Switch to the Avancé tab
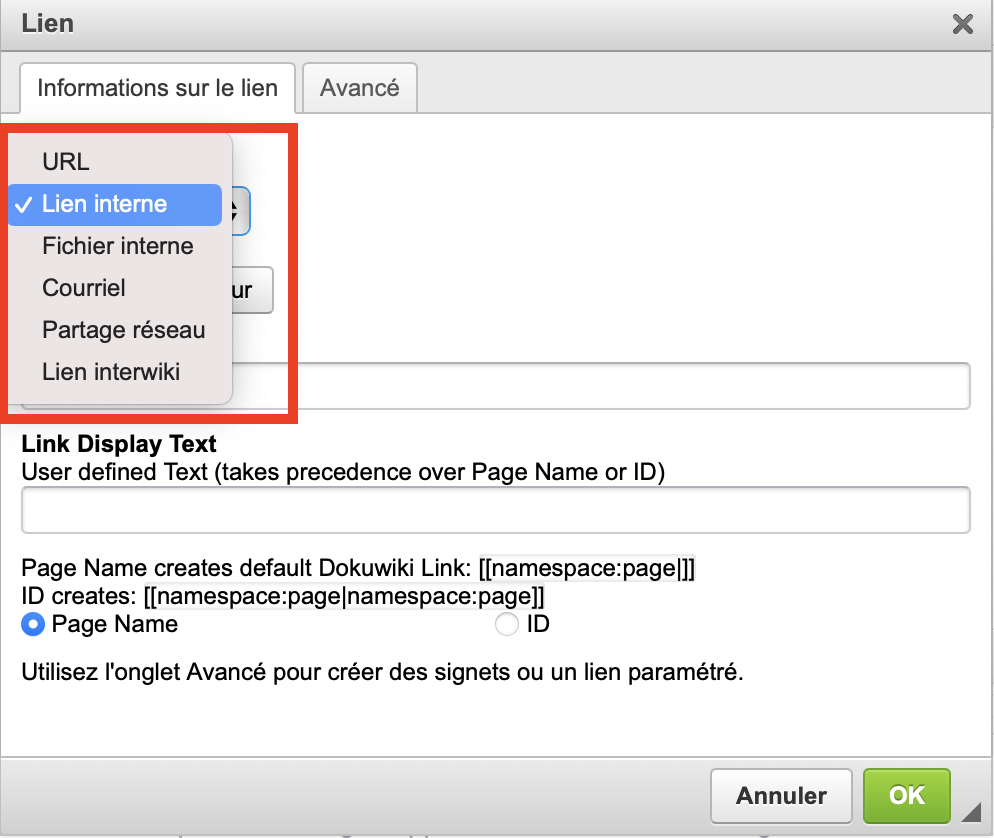 (359, 88)
